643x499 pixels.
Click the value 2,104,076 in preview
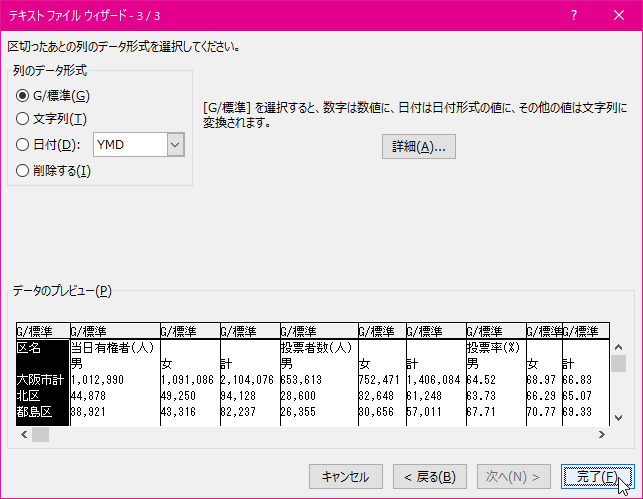tap(247, 380)
